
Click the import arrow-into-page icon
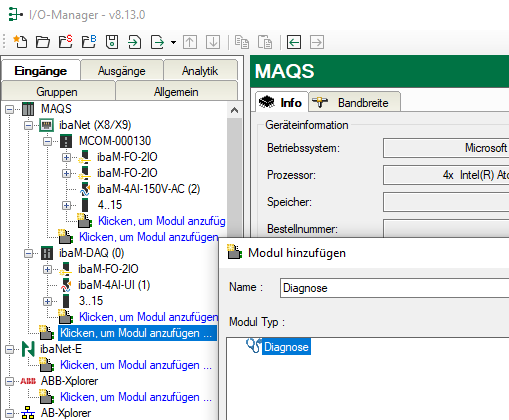(x=134, y=42)
